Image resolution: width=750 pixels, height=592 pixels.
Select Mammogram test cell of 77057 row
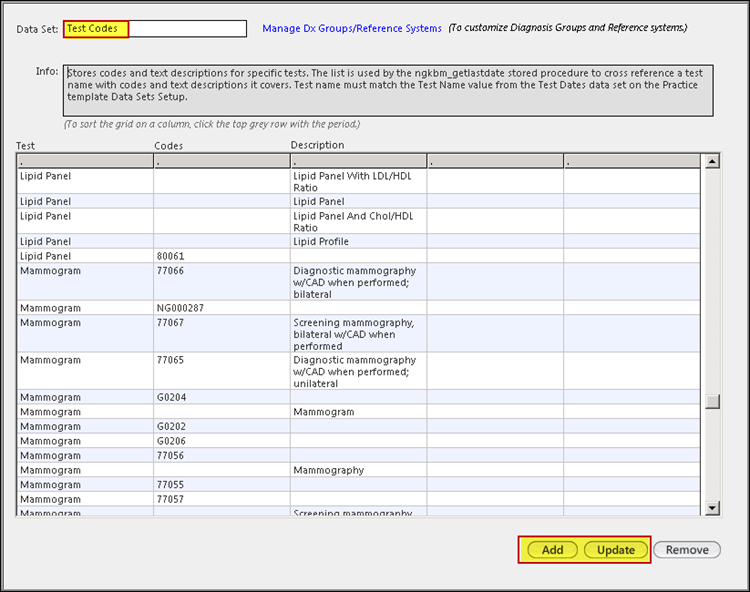pyautogui.click(x=86, y=499)
